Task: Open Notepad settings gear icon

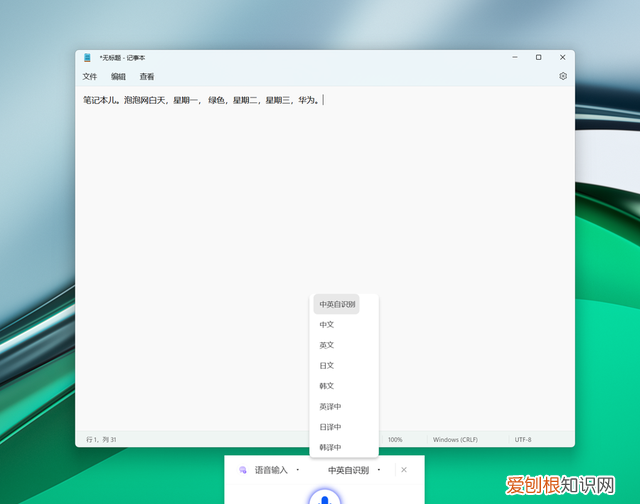Action: tap(563, 76)
